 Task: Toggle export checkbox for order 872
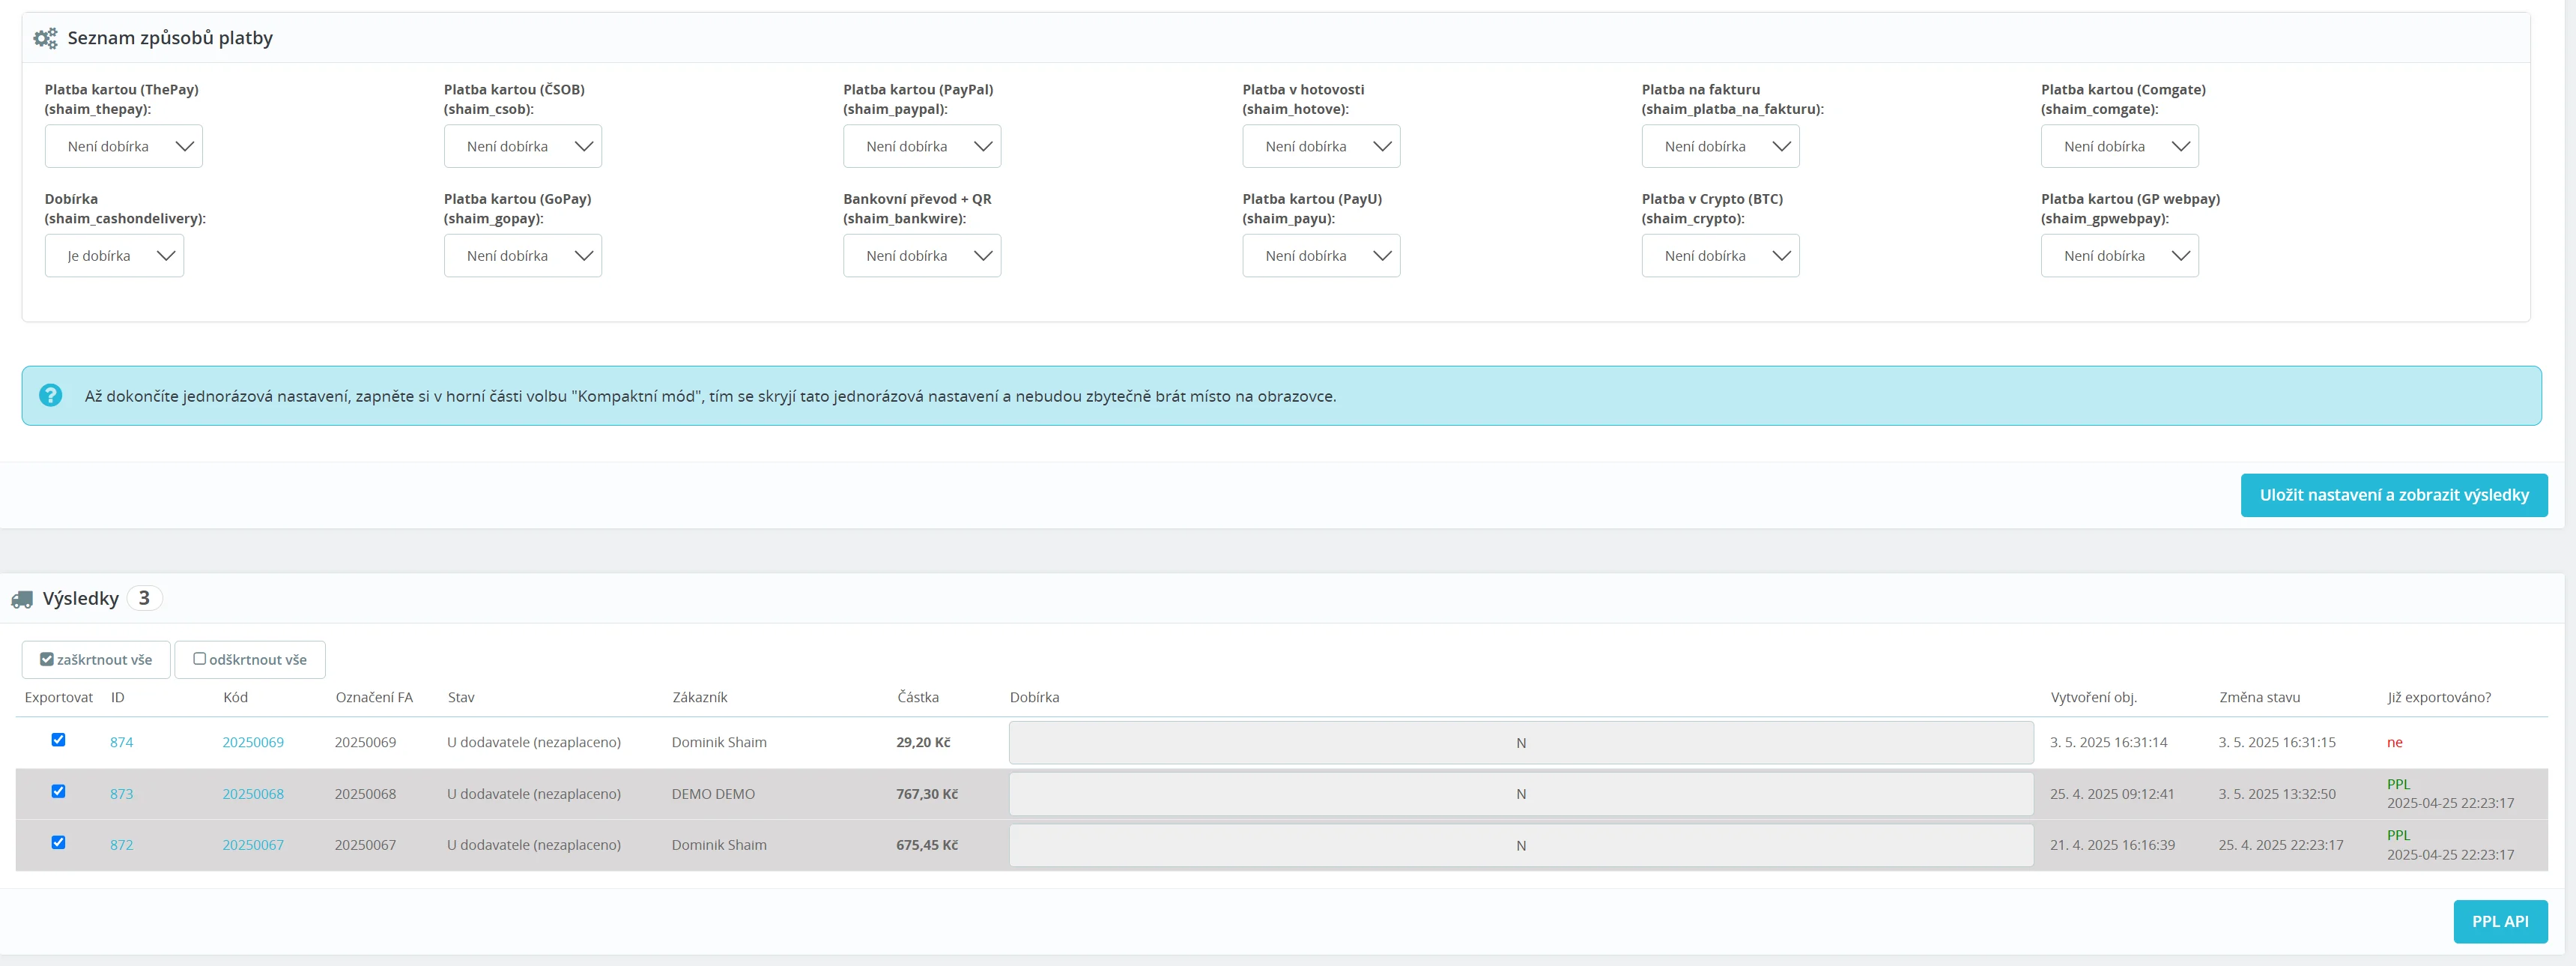pos(58,842)
